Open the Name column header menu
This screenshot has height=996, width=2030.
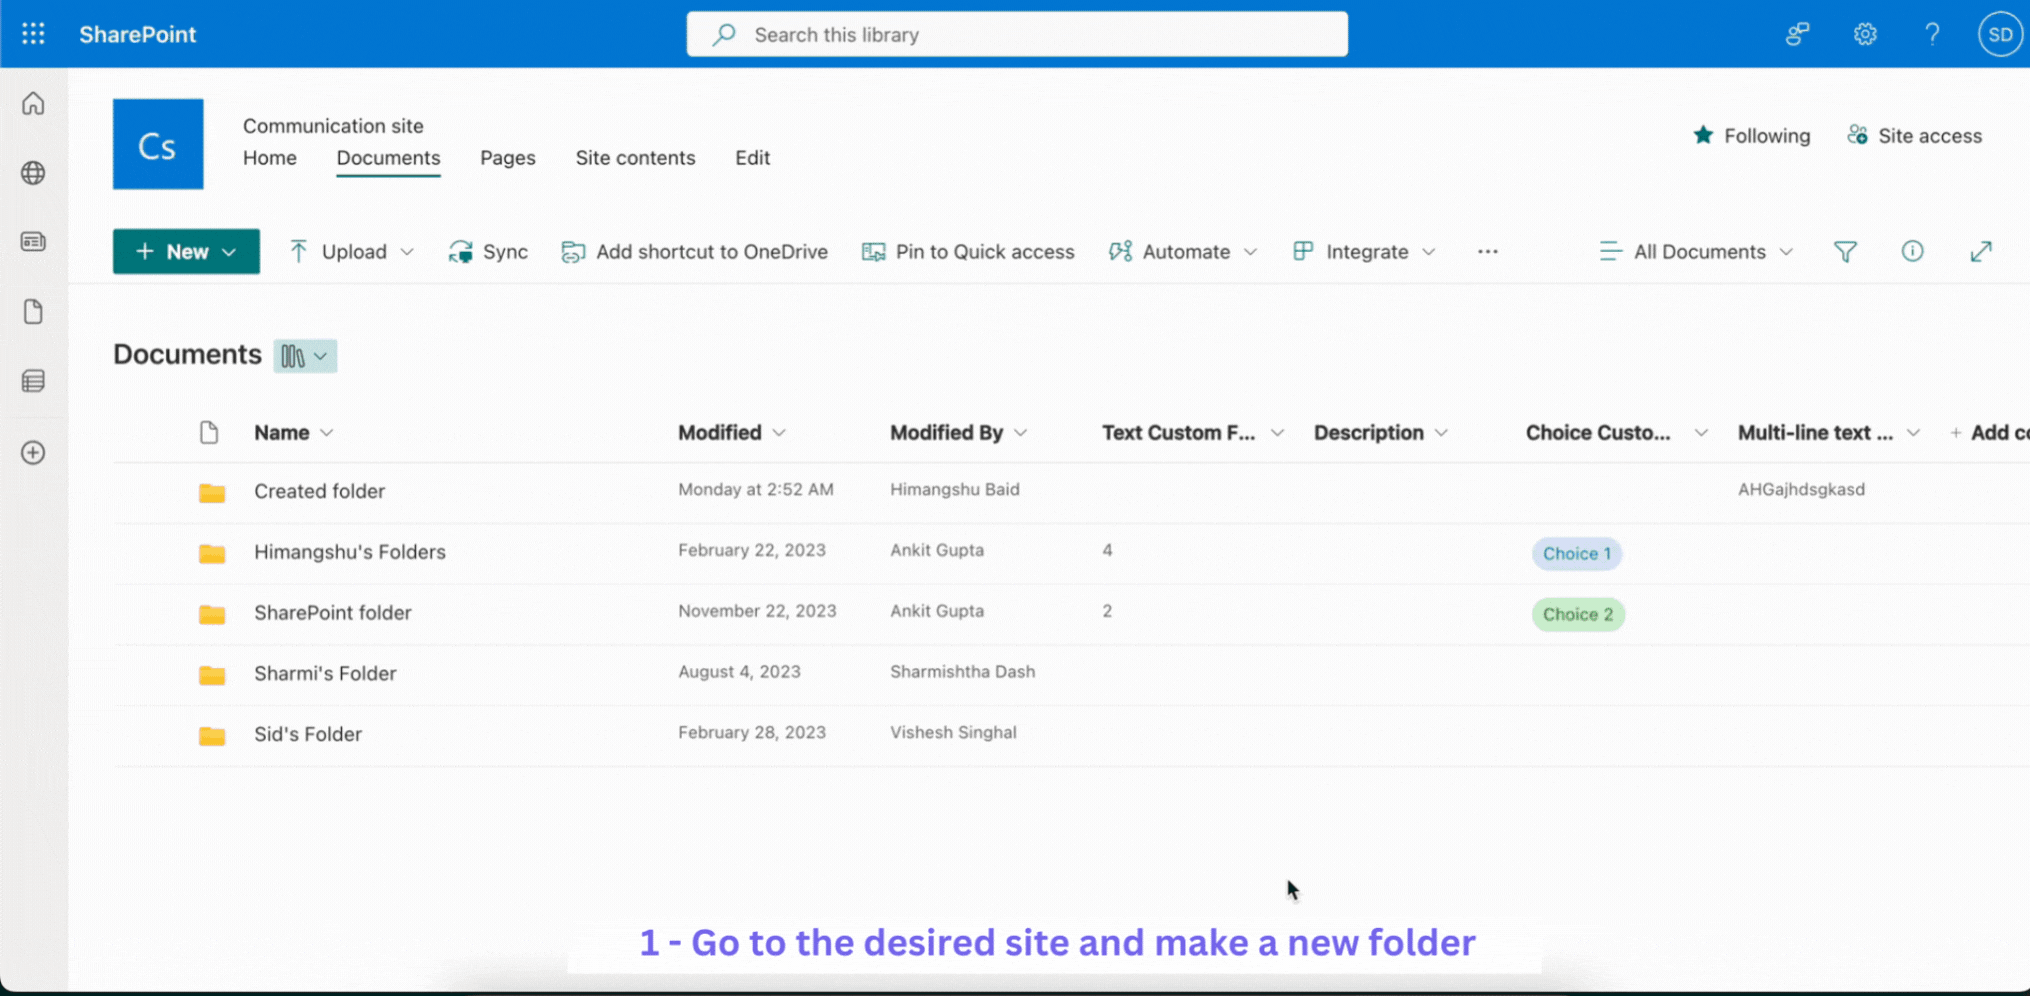[x=293, y=433]
